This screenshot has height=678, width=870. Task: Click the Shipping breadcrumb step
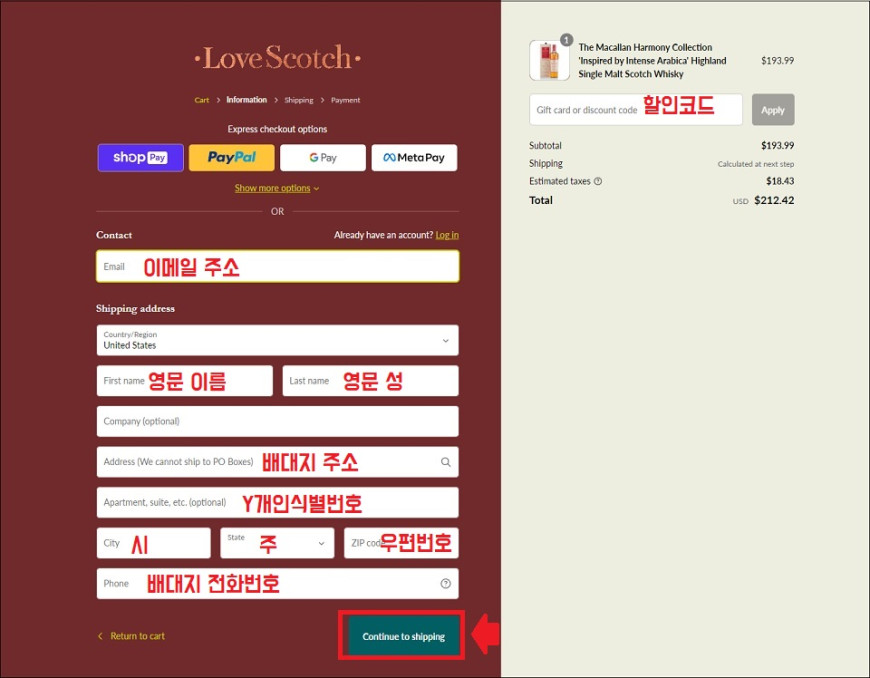299,100
